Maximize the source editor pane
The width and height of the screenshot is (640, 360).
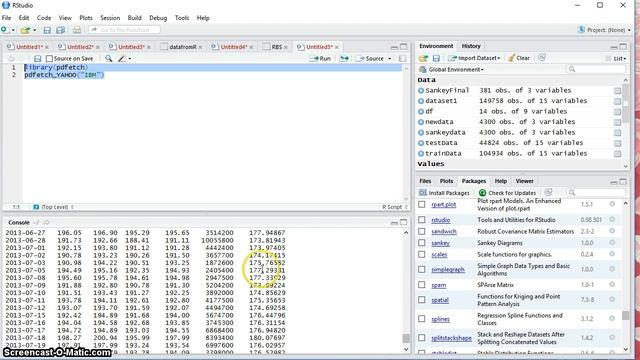(404, 47)
